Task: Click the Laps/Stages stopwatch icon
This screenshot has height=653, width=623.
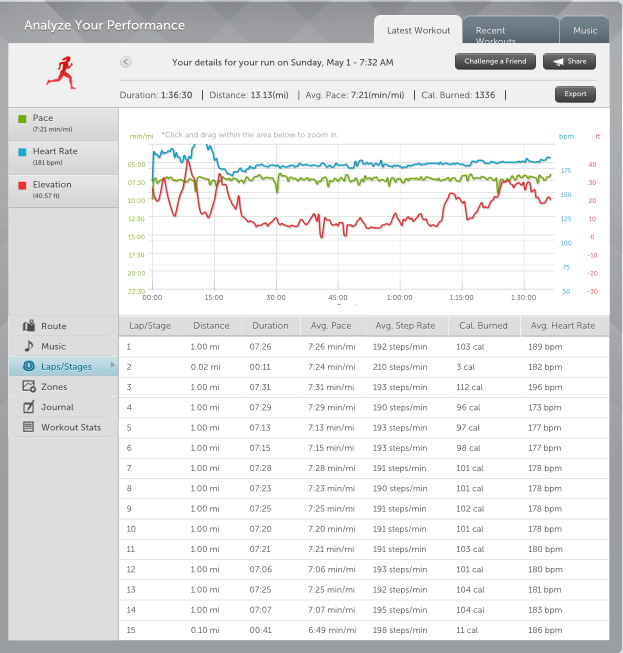Action: [29, 366]
